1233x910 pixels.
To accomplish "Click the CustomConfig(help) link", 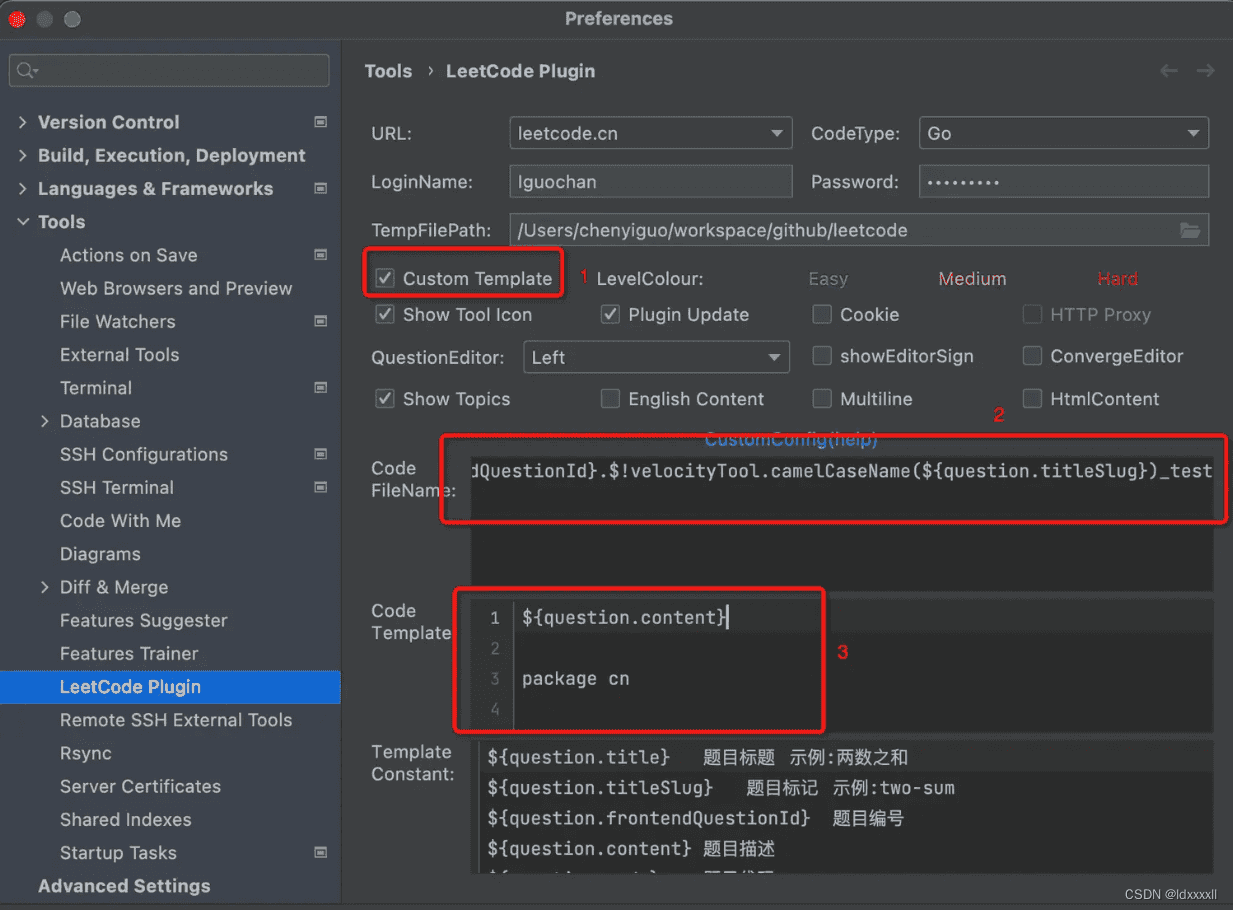I will coord(790,439).
